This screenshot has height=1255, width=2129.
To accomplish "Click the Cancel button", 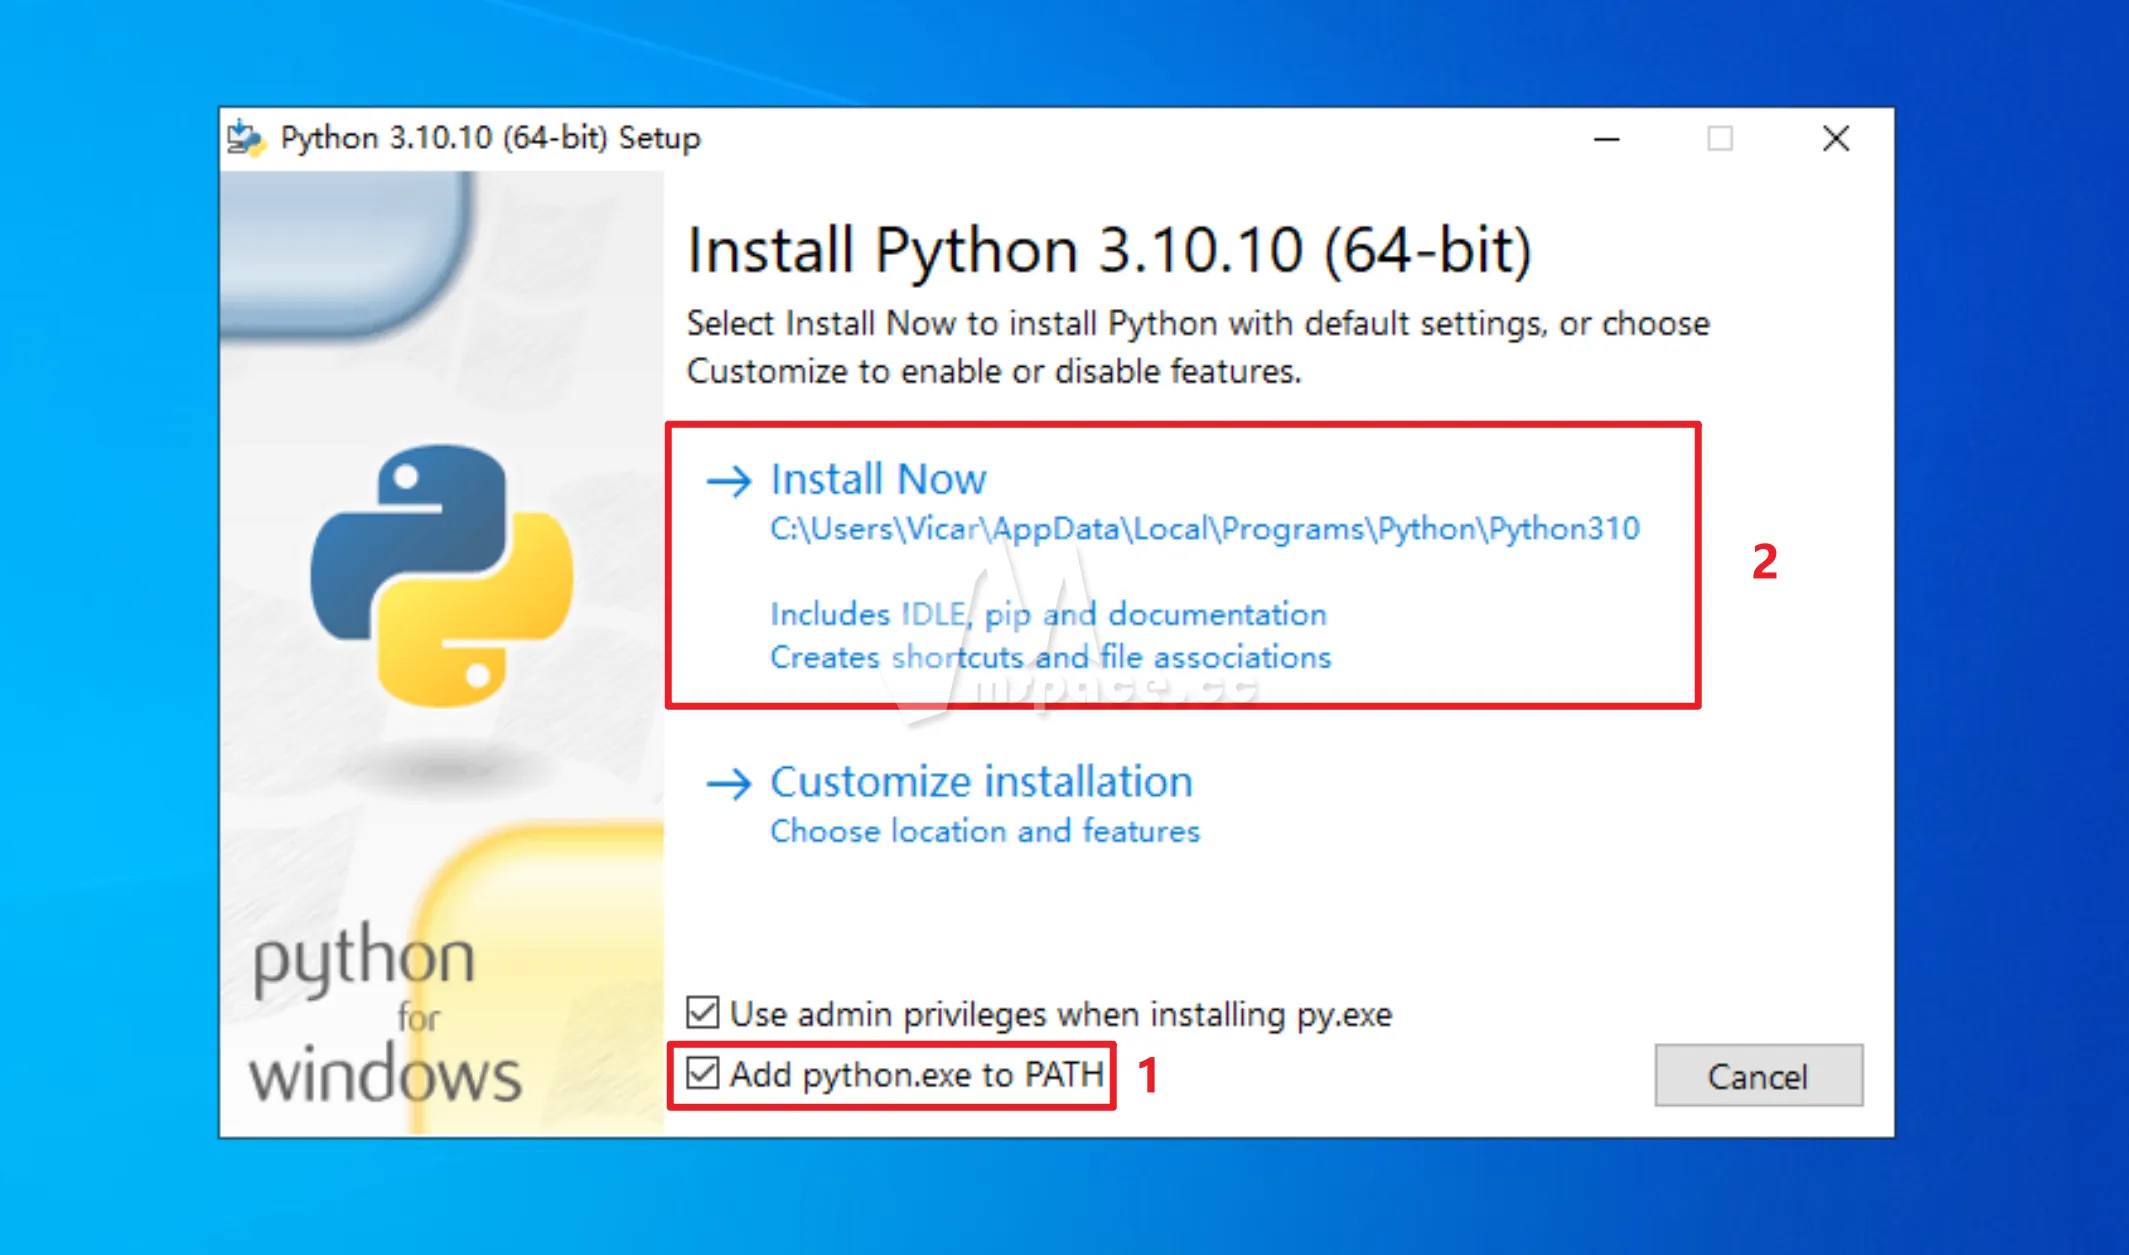I will coord(1758,1076).
